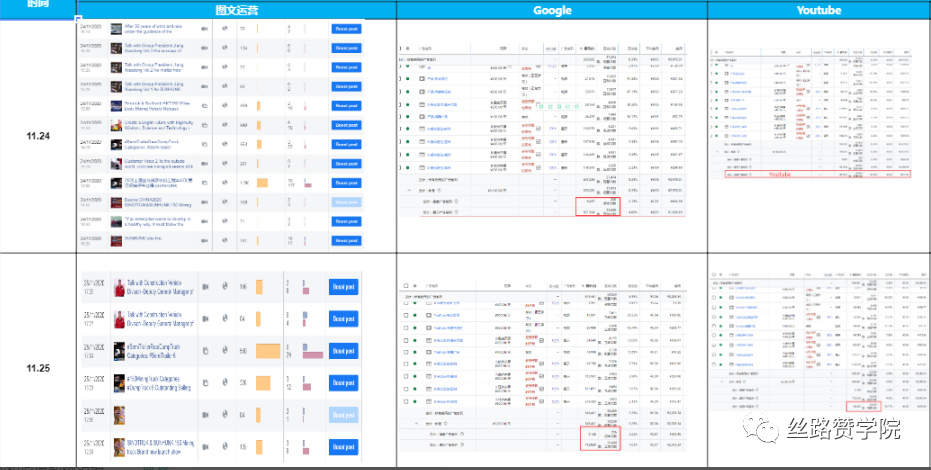Click video icon of 'Bauma CHINA2020' post
931x470 pixels.
click(x=205, y=202)
